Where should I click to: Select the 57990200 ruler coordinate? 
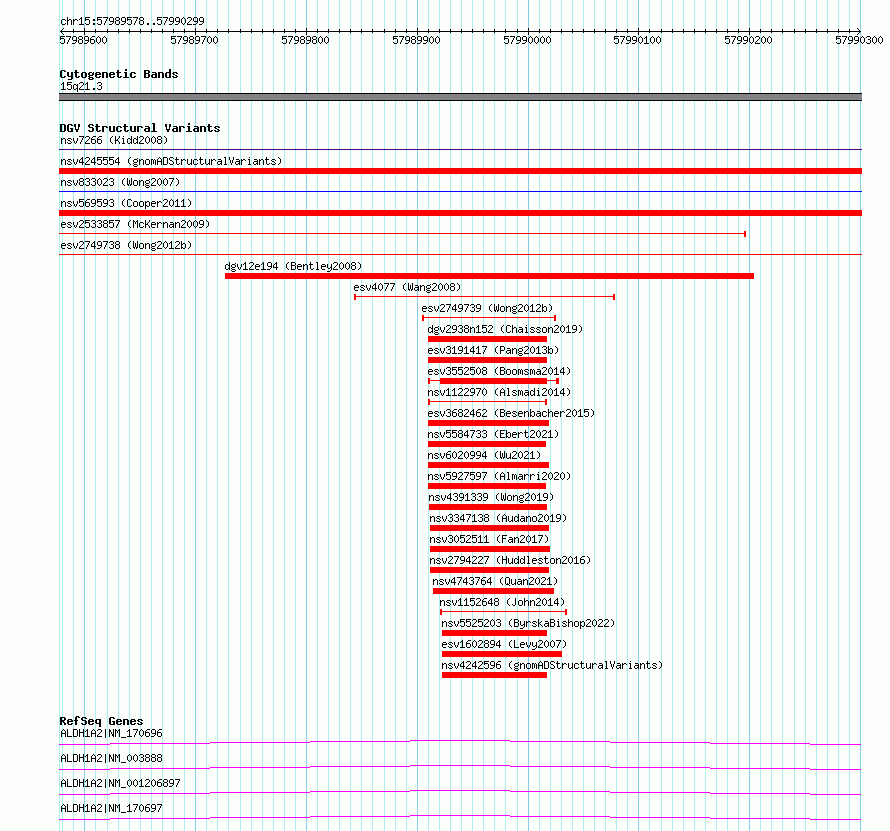[x=748, y=40]
